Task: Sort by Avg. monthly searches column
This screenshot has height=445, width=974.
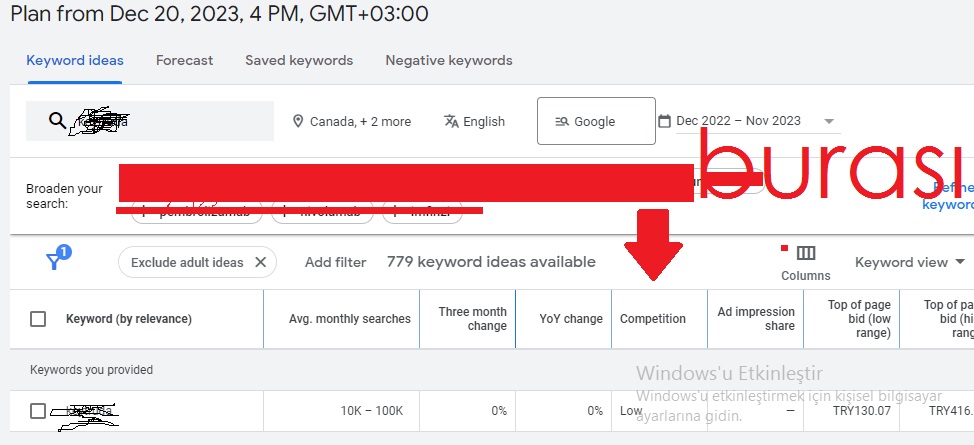Action: [x=350, y=319]
